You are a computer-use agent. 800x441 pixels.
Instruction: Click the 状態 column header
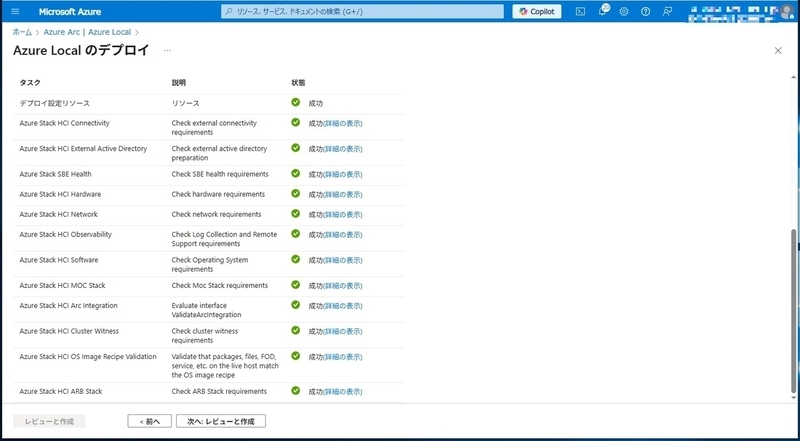pyautogui.click(x=298, y=83)
